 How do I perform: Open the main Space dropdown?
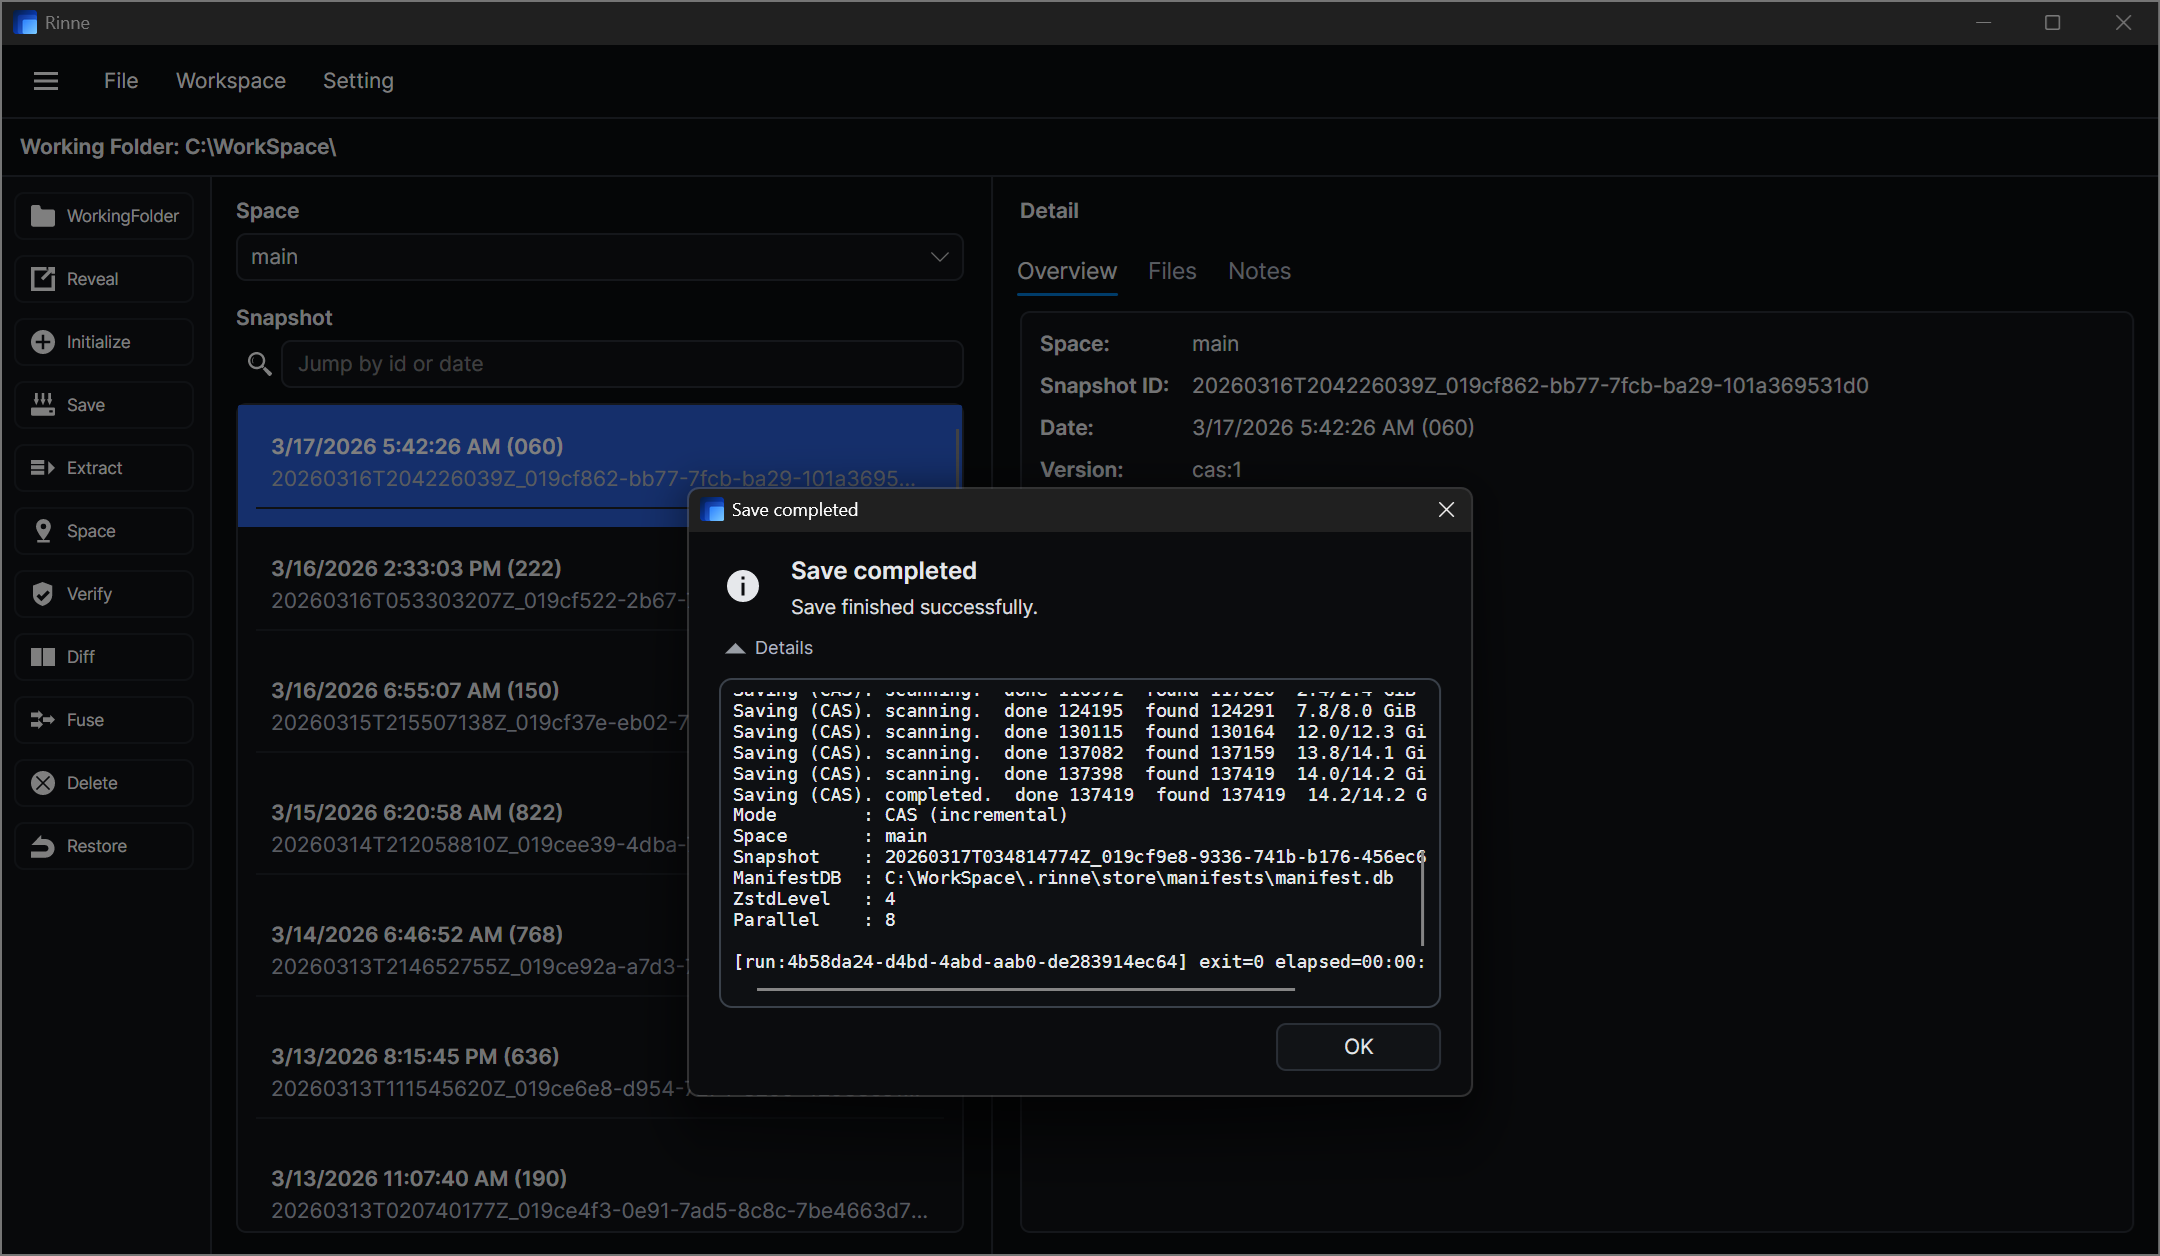click(599, 257)
